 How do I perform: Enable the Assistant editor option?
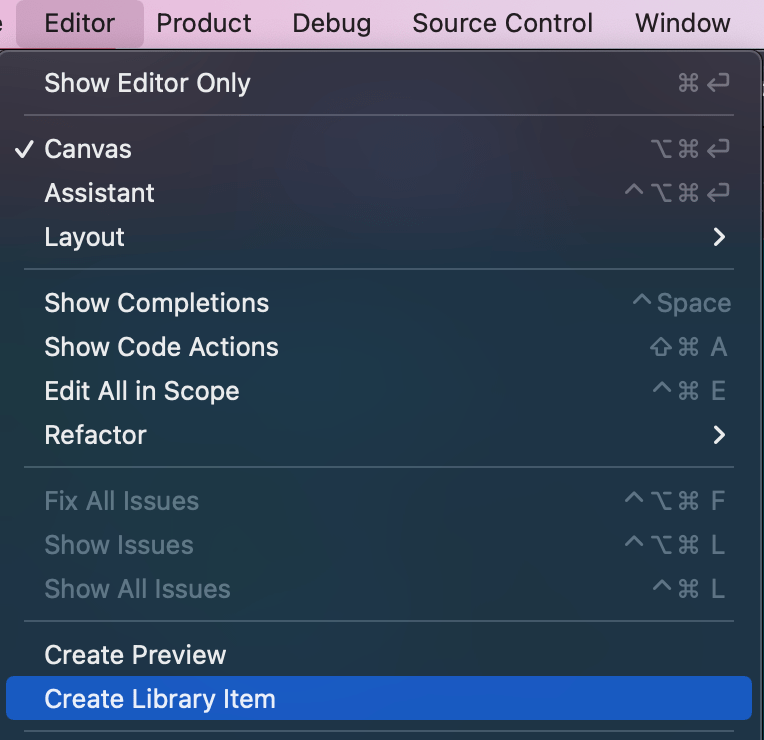(100, 193)
